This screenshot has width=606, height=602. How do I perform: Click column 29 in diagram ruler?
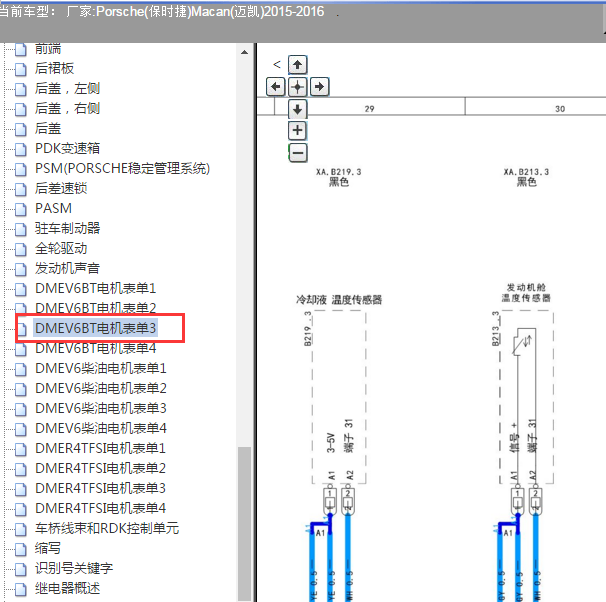(369, 109)
